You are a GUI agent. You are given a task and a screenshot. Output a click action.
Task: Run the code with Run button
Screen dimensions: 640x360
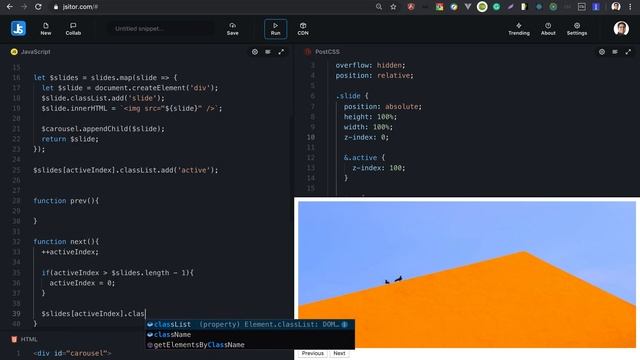click(x=276, y=29)
